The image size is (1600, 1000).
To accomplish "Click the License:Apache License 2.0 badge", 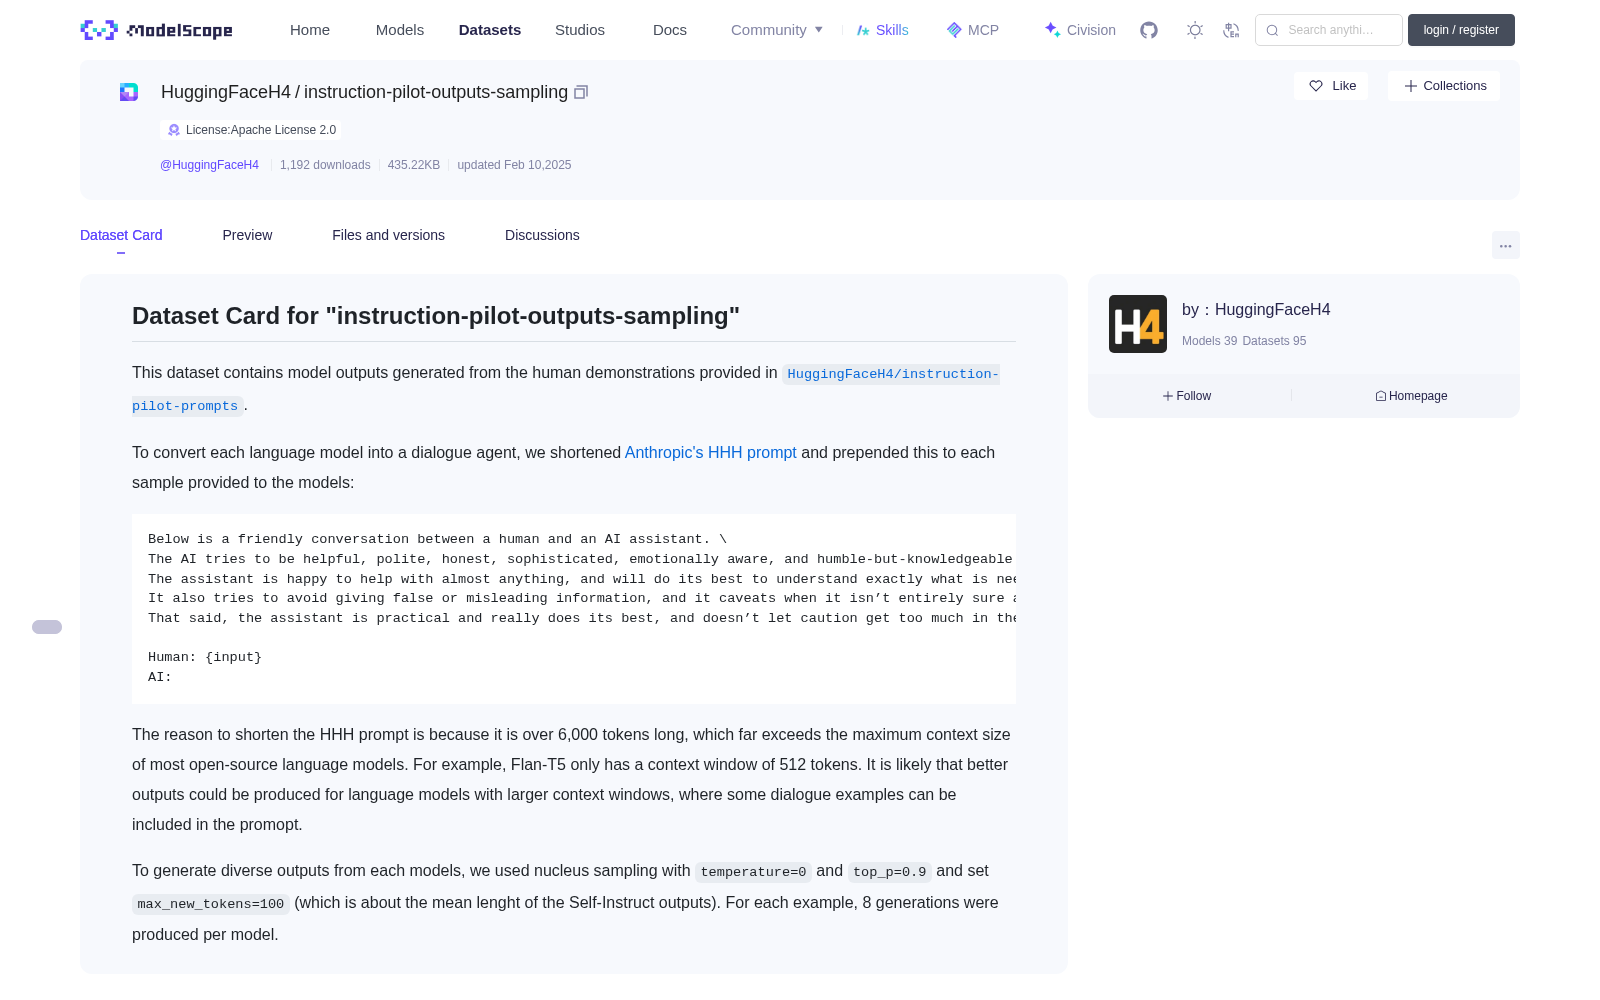I will pos(251,130).
